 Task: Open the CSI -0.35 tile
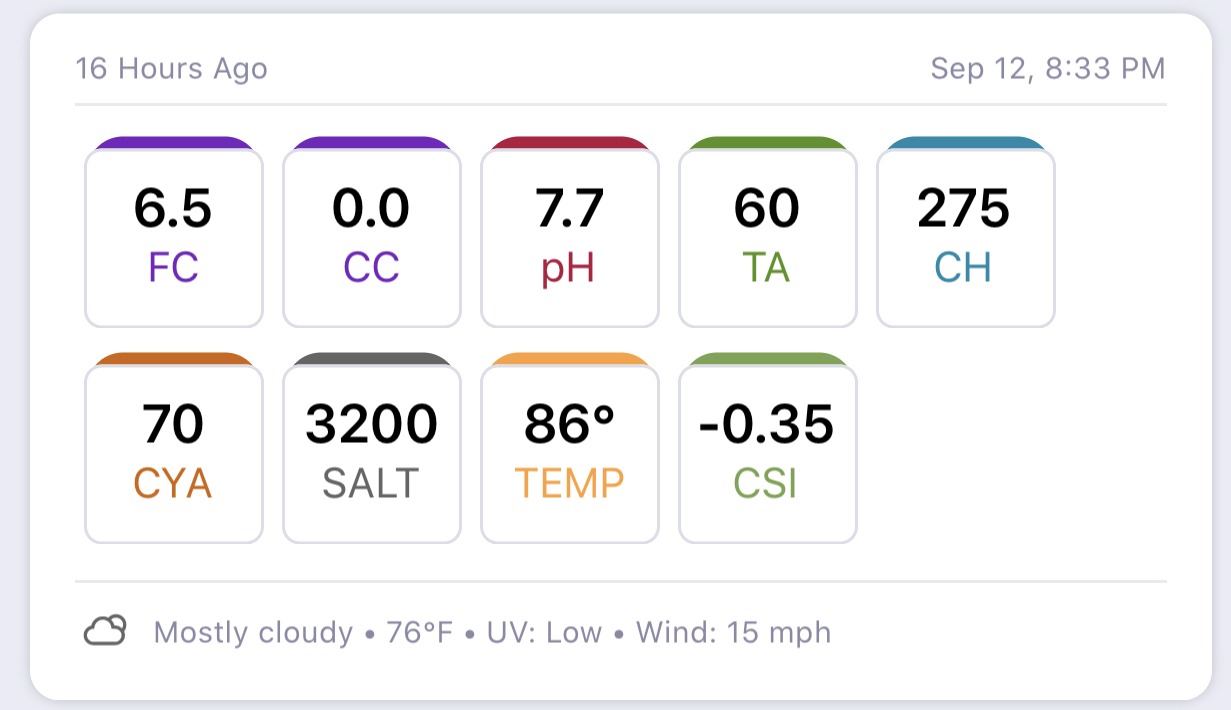[x=768, y=453]
